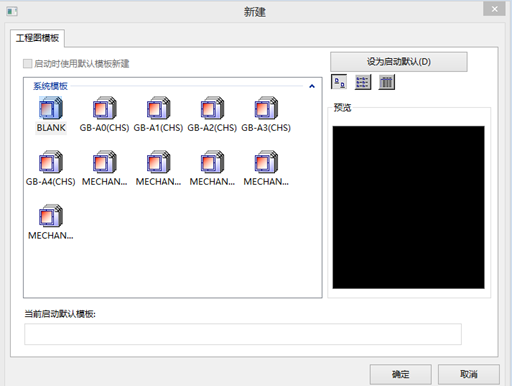The height and width of the screenshot is (386, 512).
Task: Click the GB-A0(CHS) label text
Action: pyautogui.click(x=104, y=128)
